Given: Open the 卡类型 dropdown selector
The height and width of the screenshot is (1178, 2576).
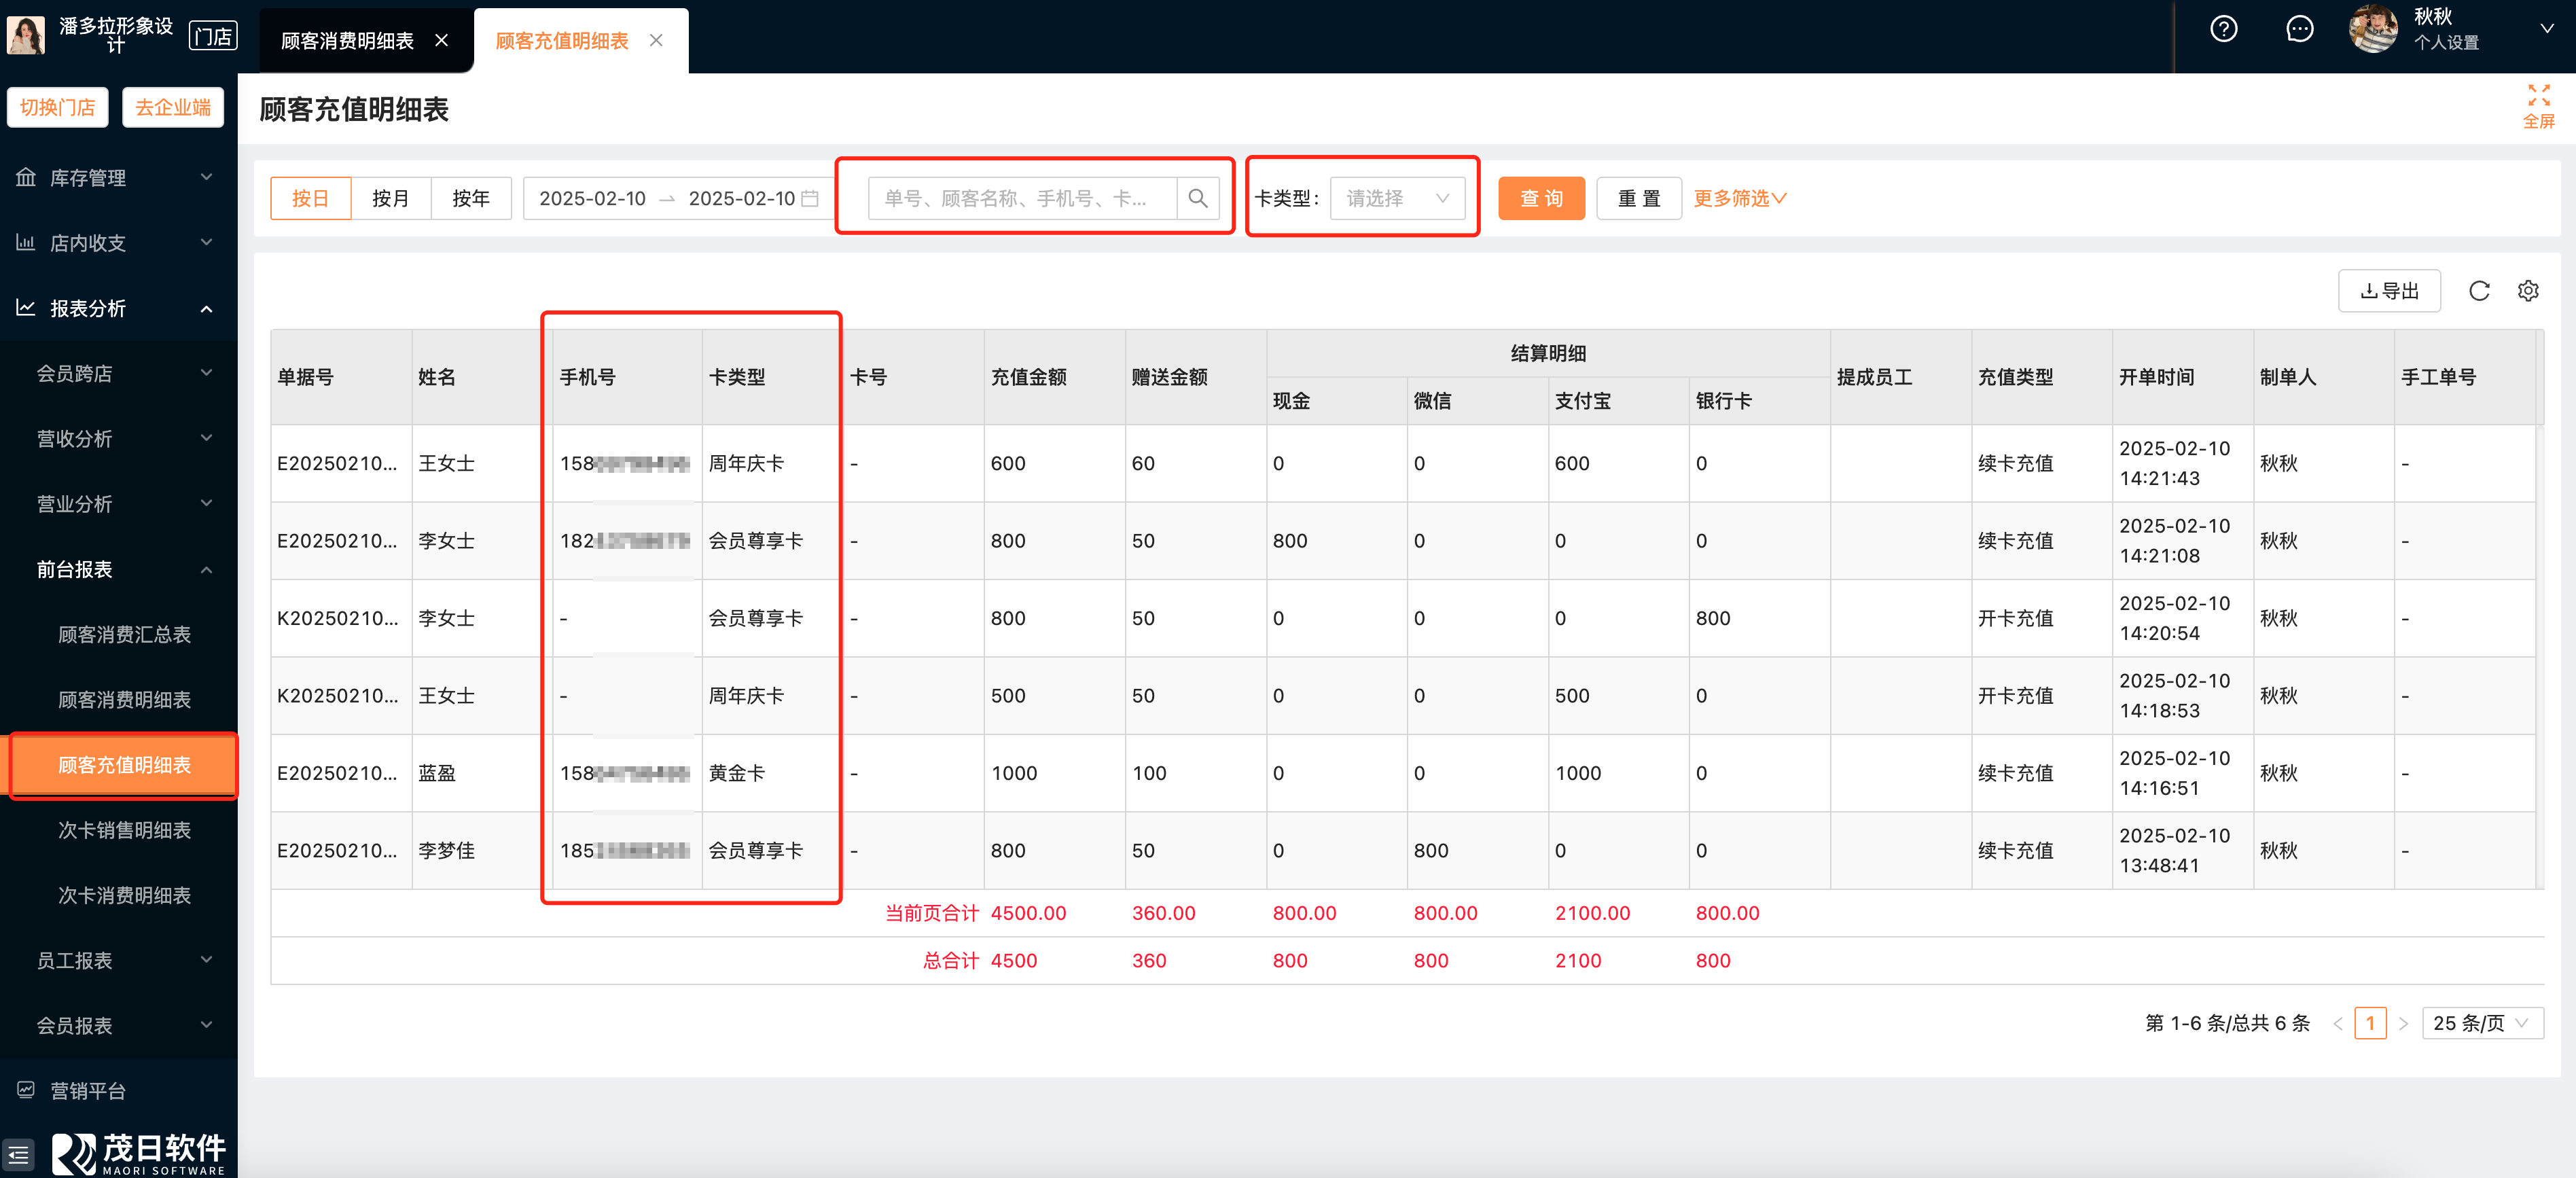Looking at the screenshot, I should (1396, 198).
